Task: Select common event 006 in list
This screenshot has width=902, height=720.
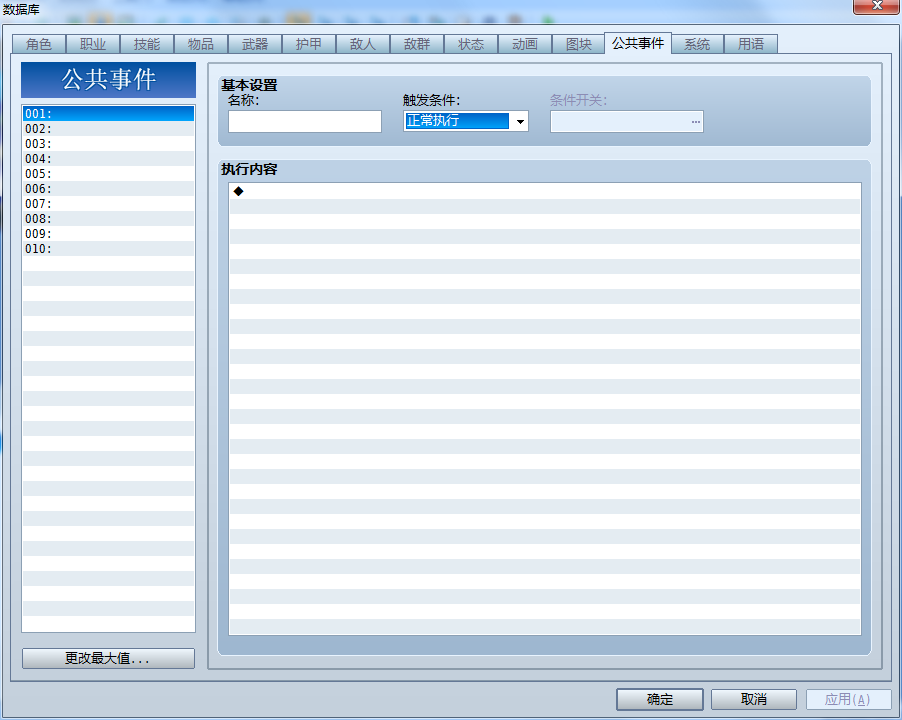Action: 108,188
